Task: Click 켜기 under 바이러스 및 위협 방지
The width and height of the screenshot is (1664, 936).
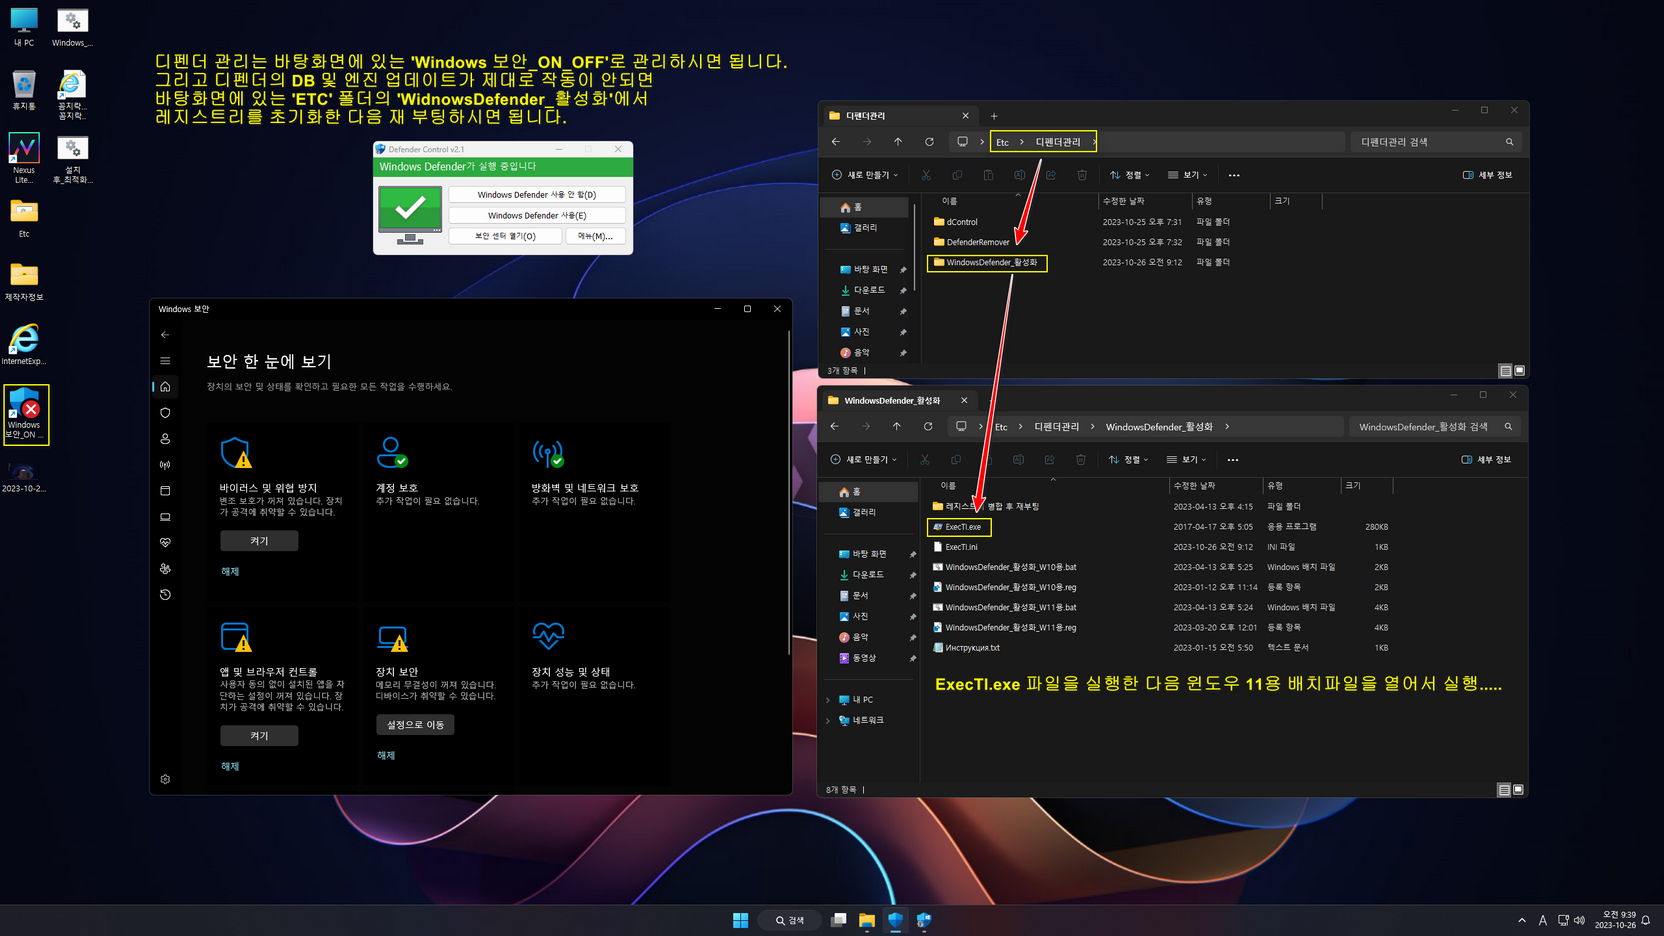Action: coord(259,541)
